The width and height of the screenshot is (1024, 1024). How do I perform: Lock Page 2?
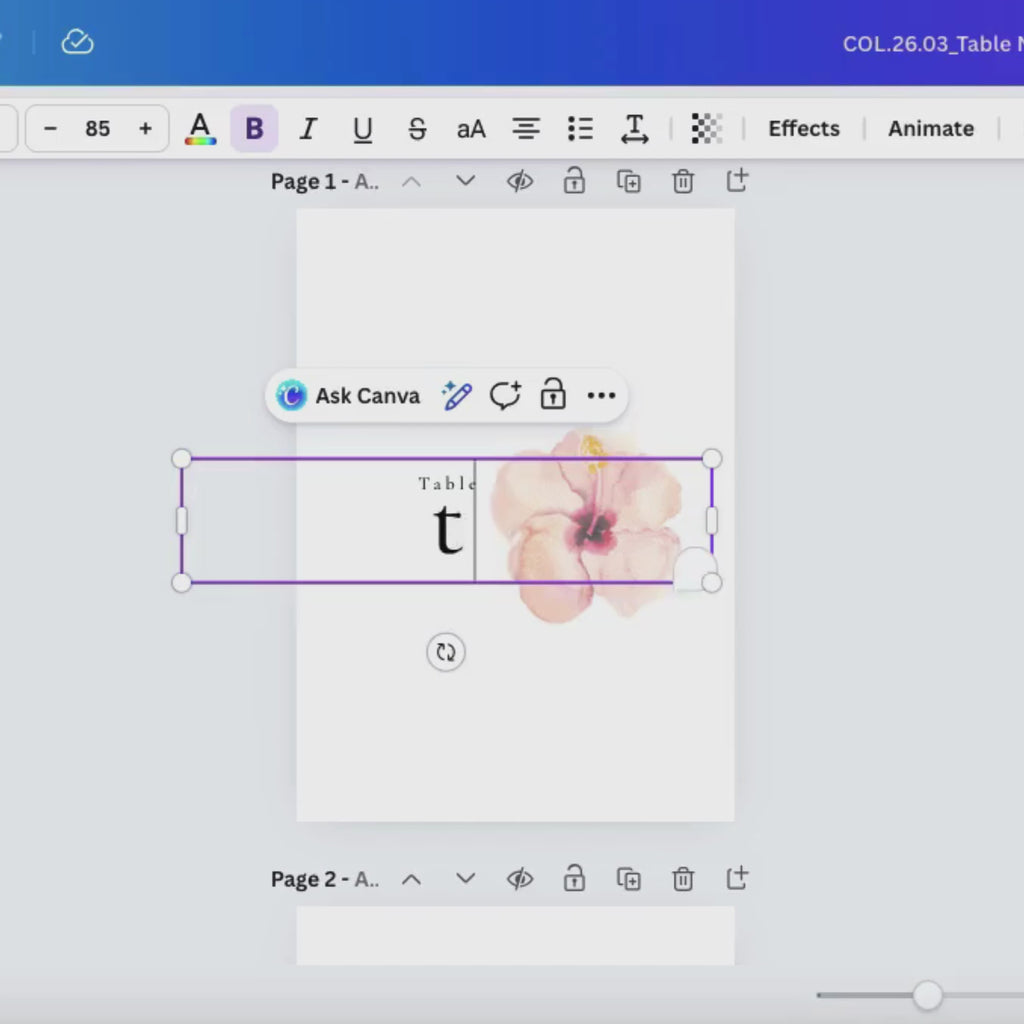[574, 878]
